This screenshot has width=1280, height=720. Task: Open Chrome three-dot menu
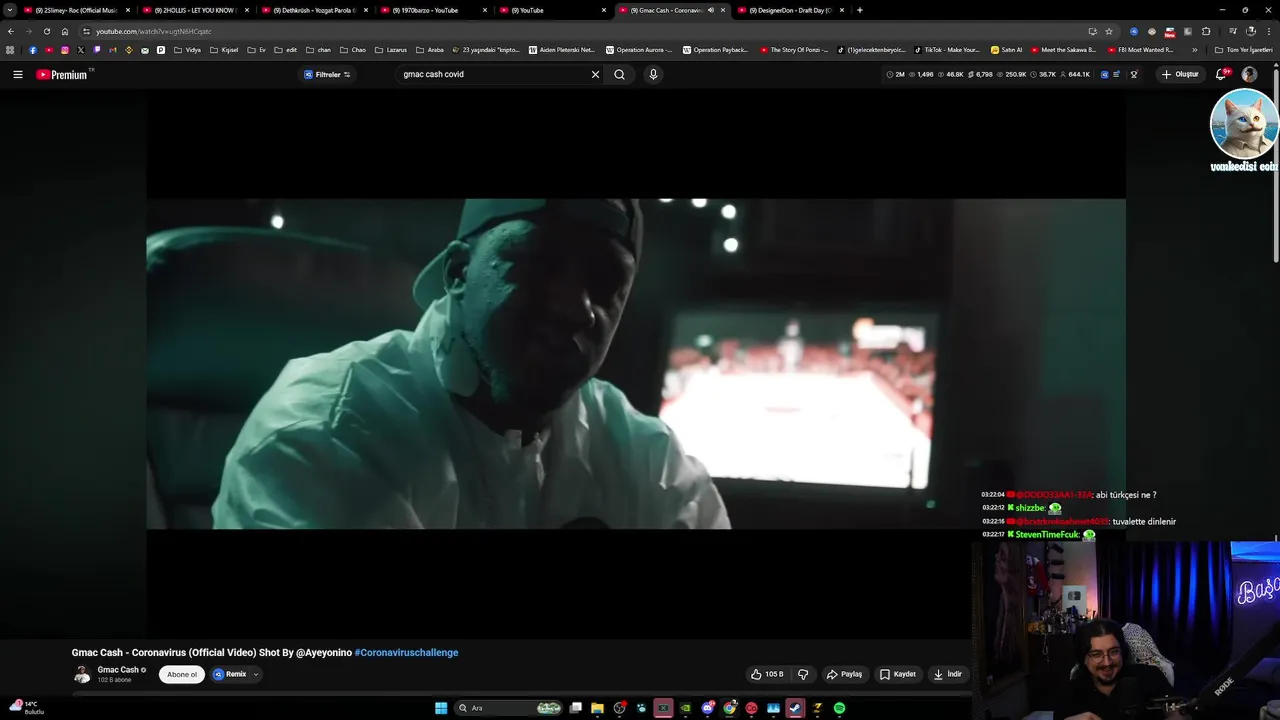coord(1268,31)
